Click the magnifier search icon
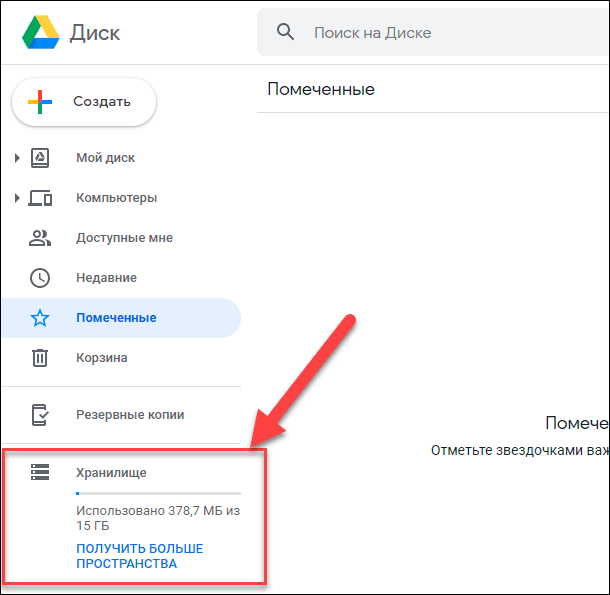Image resolution: width=610 pixels, height=595 pixels. point(285,32)
